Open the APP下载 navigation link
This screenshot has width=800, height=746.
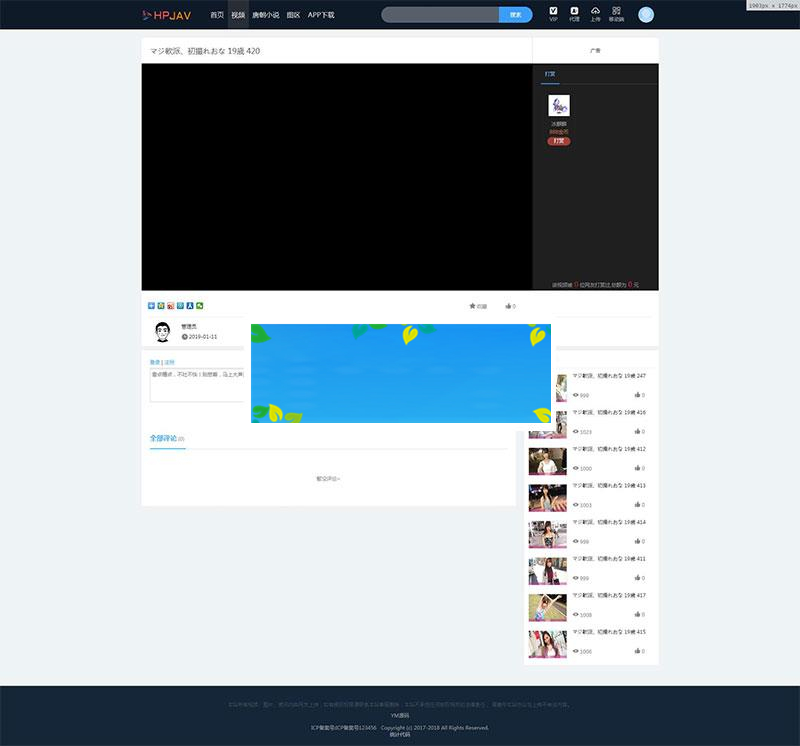pos(321,15)
